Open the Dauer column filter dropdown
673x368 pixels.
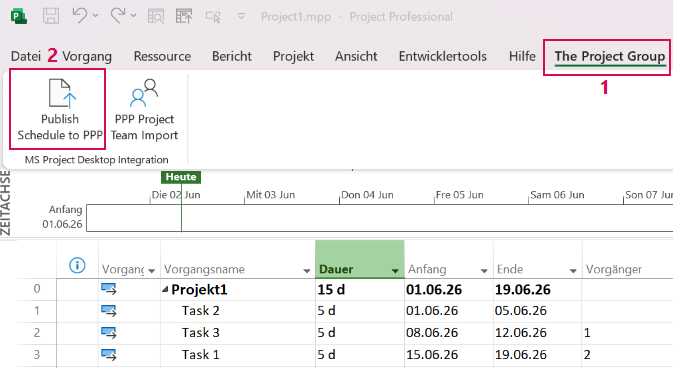[x=395, y=271]
